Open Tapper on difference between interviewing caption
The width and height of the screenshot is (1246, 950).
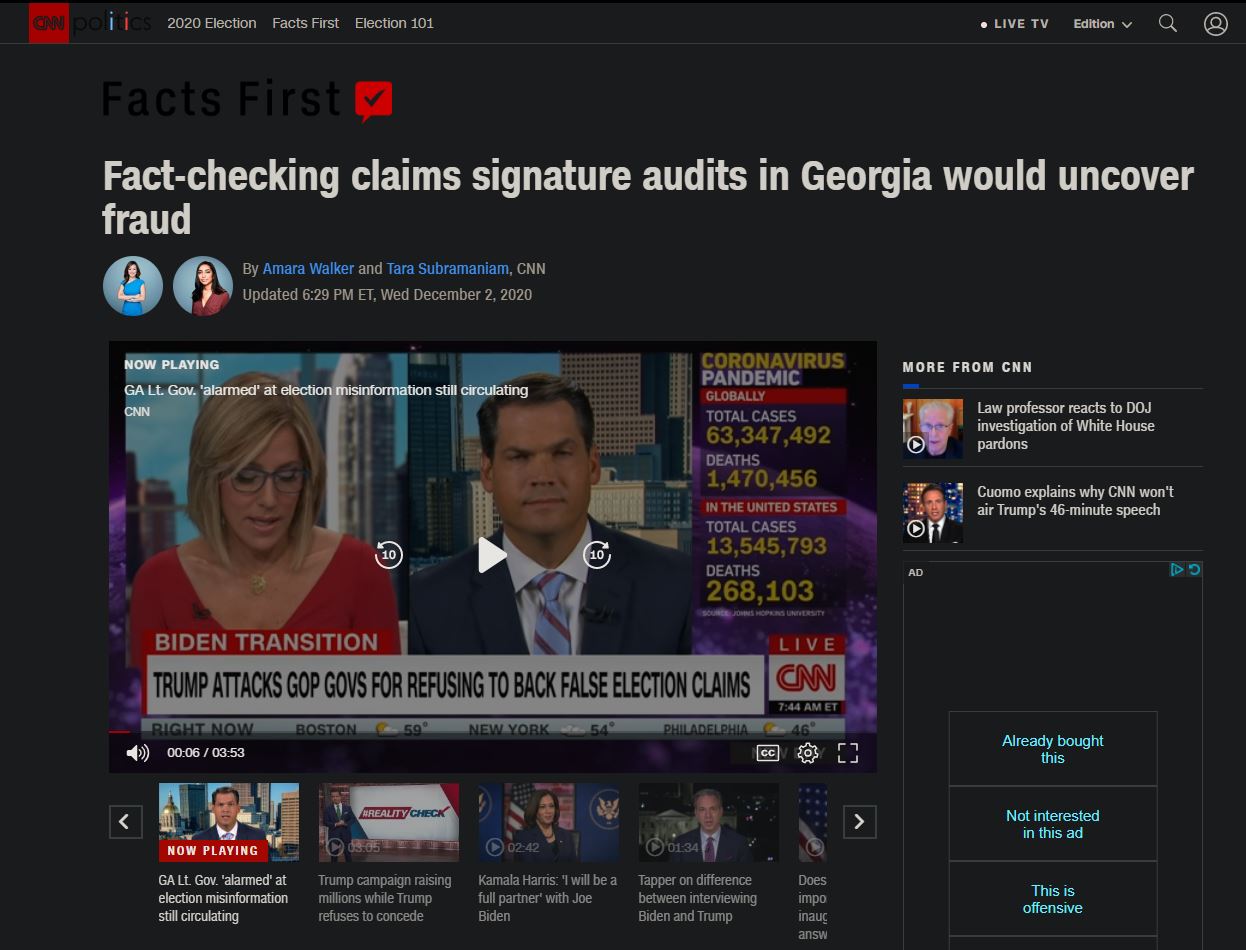tap(697, 898)
